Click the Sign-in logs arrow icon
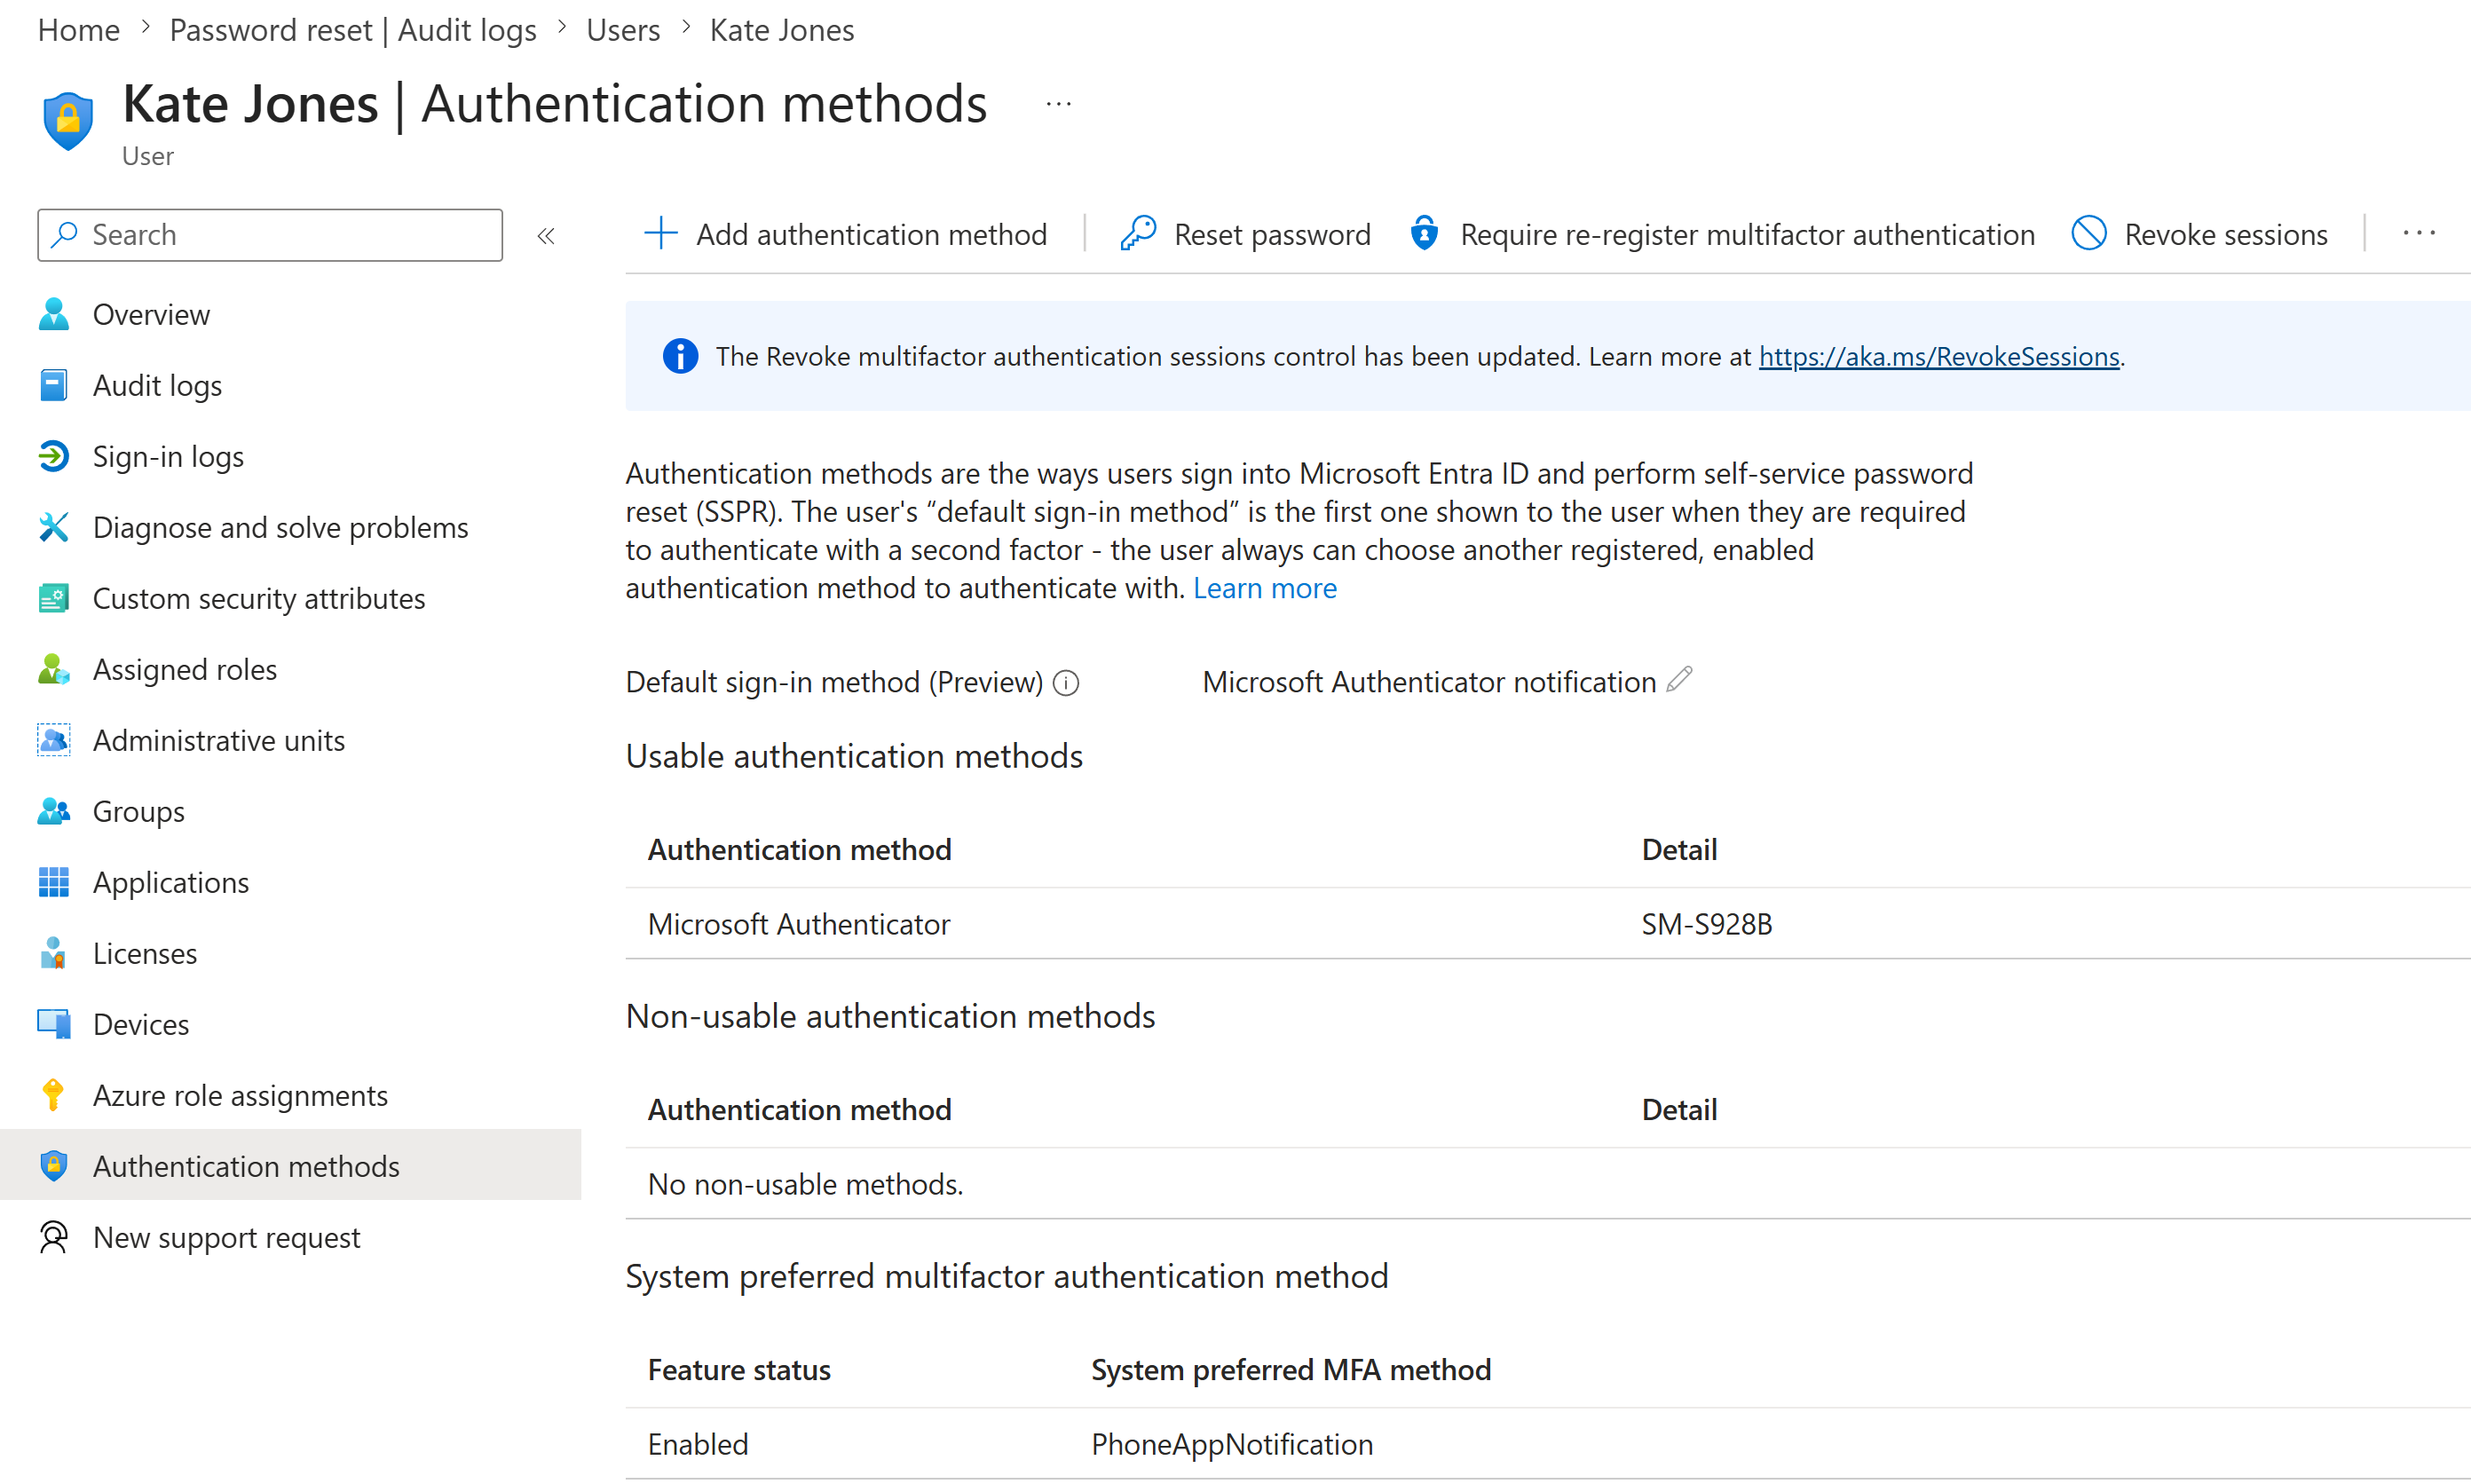2471x1484 pixels. click(54, 456)
